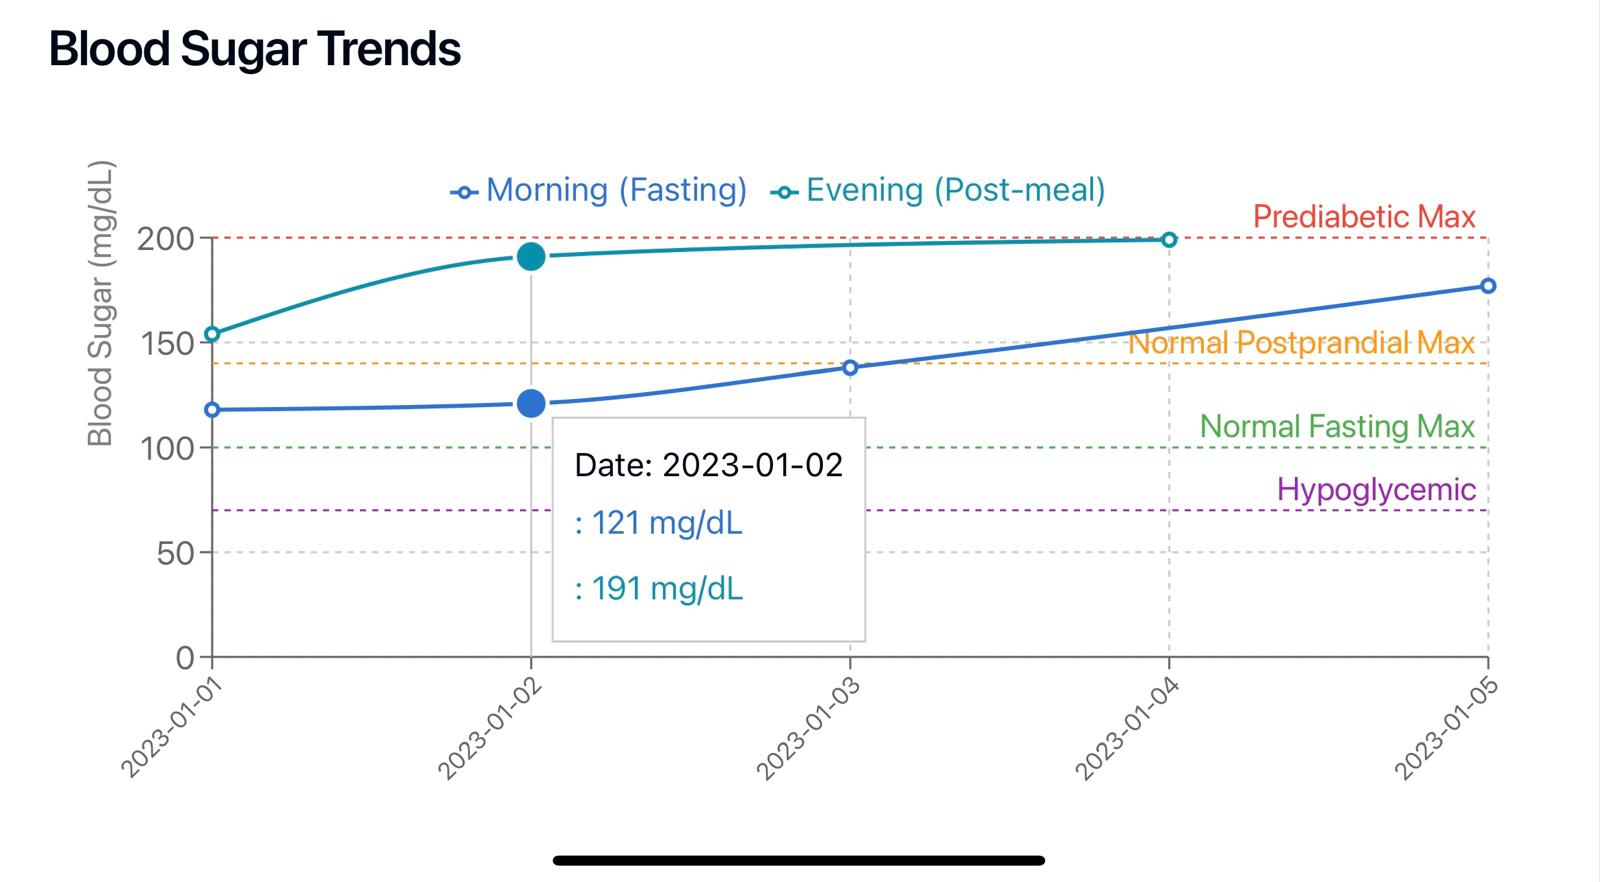Click the Morning legend line marker icon
Viewport: 1600px width, 882px height.
click(465, 192)
